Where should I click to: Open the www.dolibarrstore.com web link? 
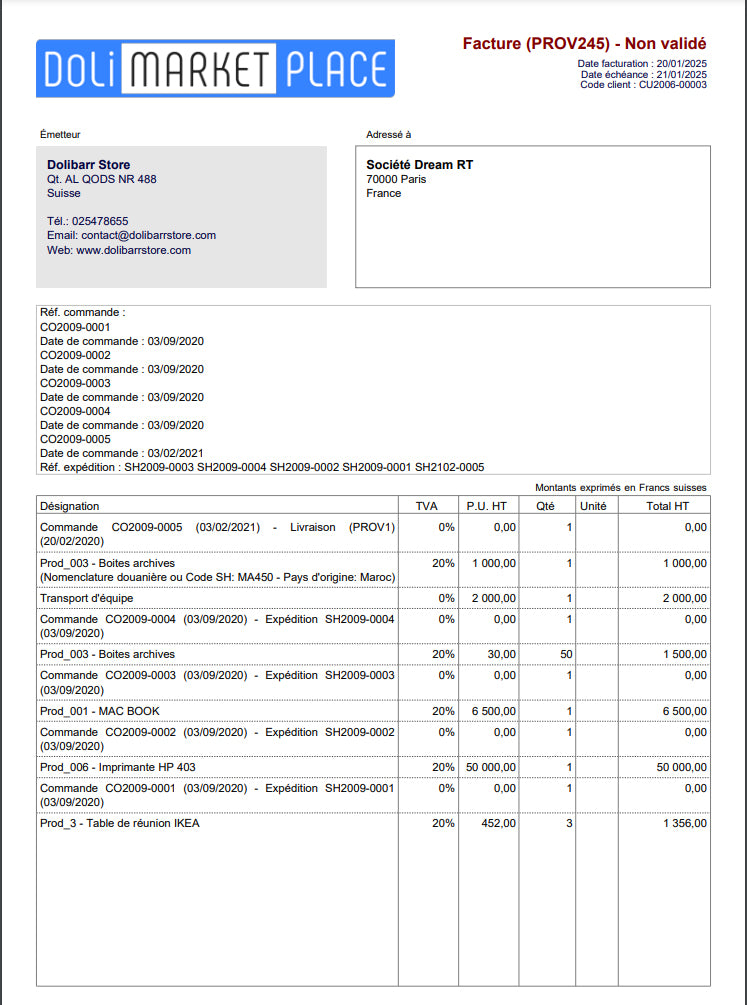coord(133,250)
